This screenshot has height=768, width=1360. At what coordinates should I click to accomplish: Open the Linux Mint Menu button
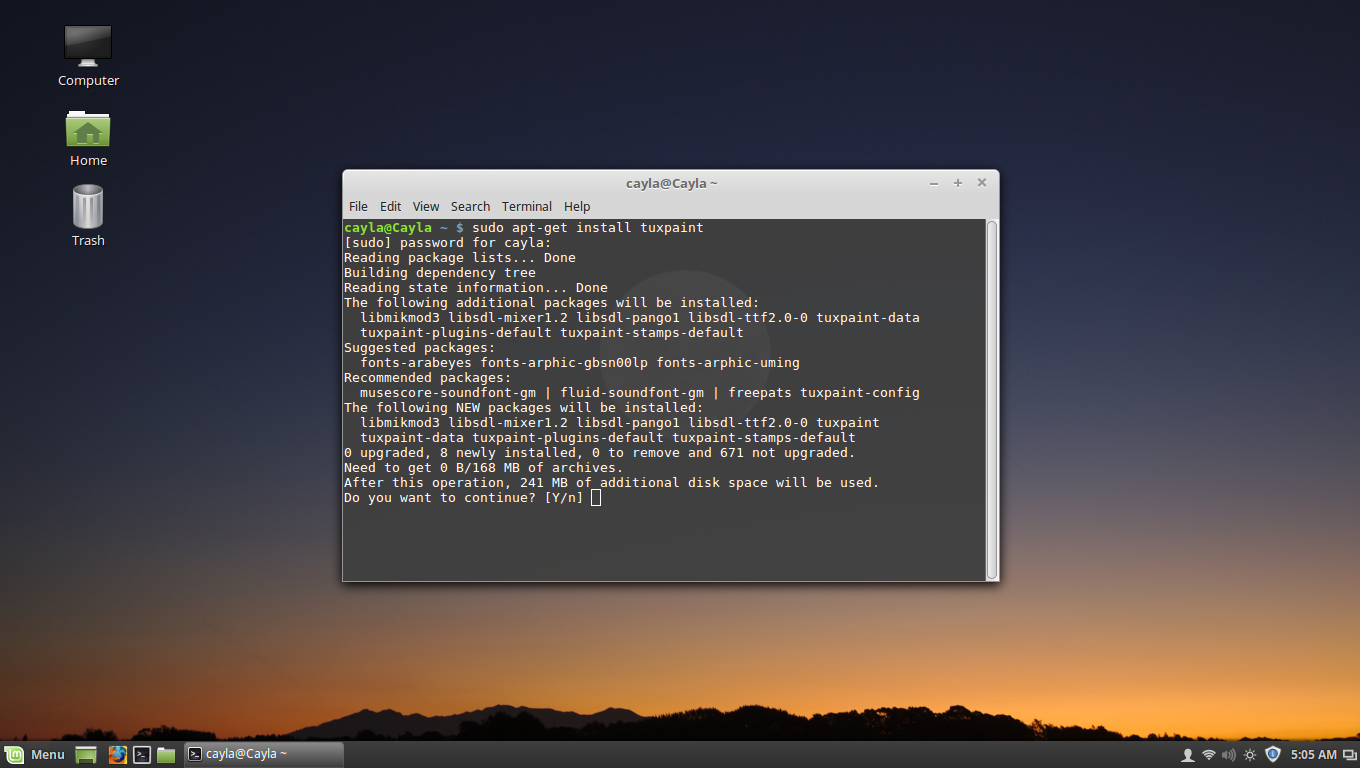(x=35, y=754)
